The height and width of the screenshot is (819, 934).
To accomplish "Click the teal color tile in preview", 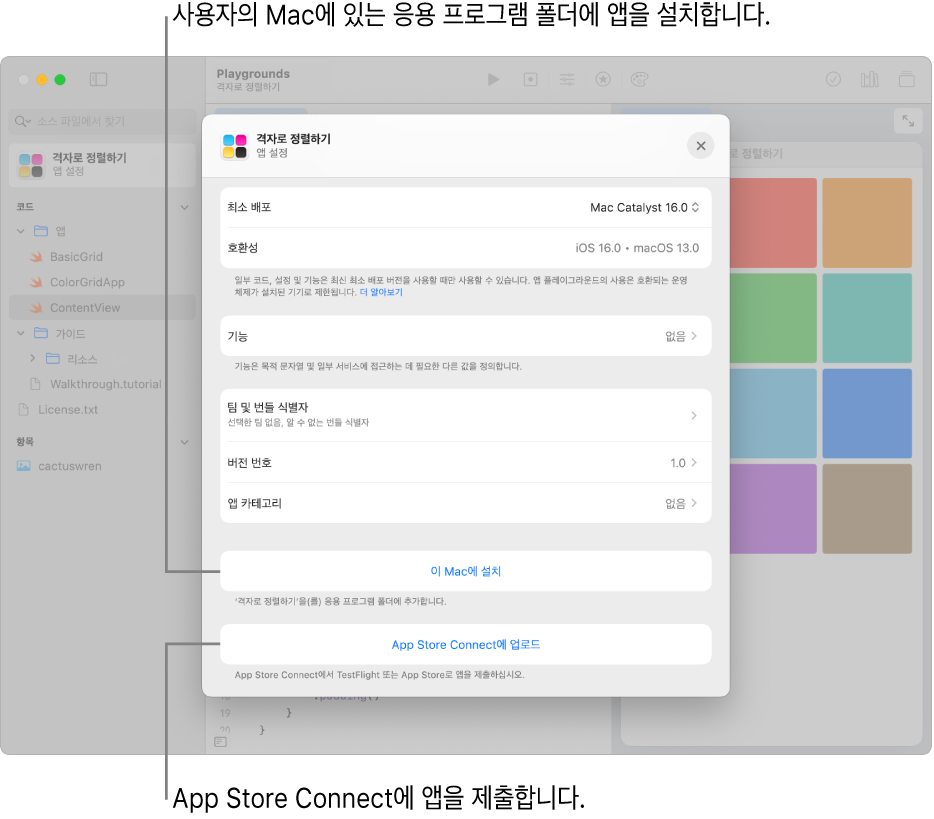I will click(867, 318).
